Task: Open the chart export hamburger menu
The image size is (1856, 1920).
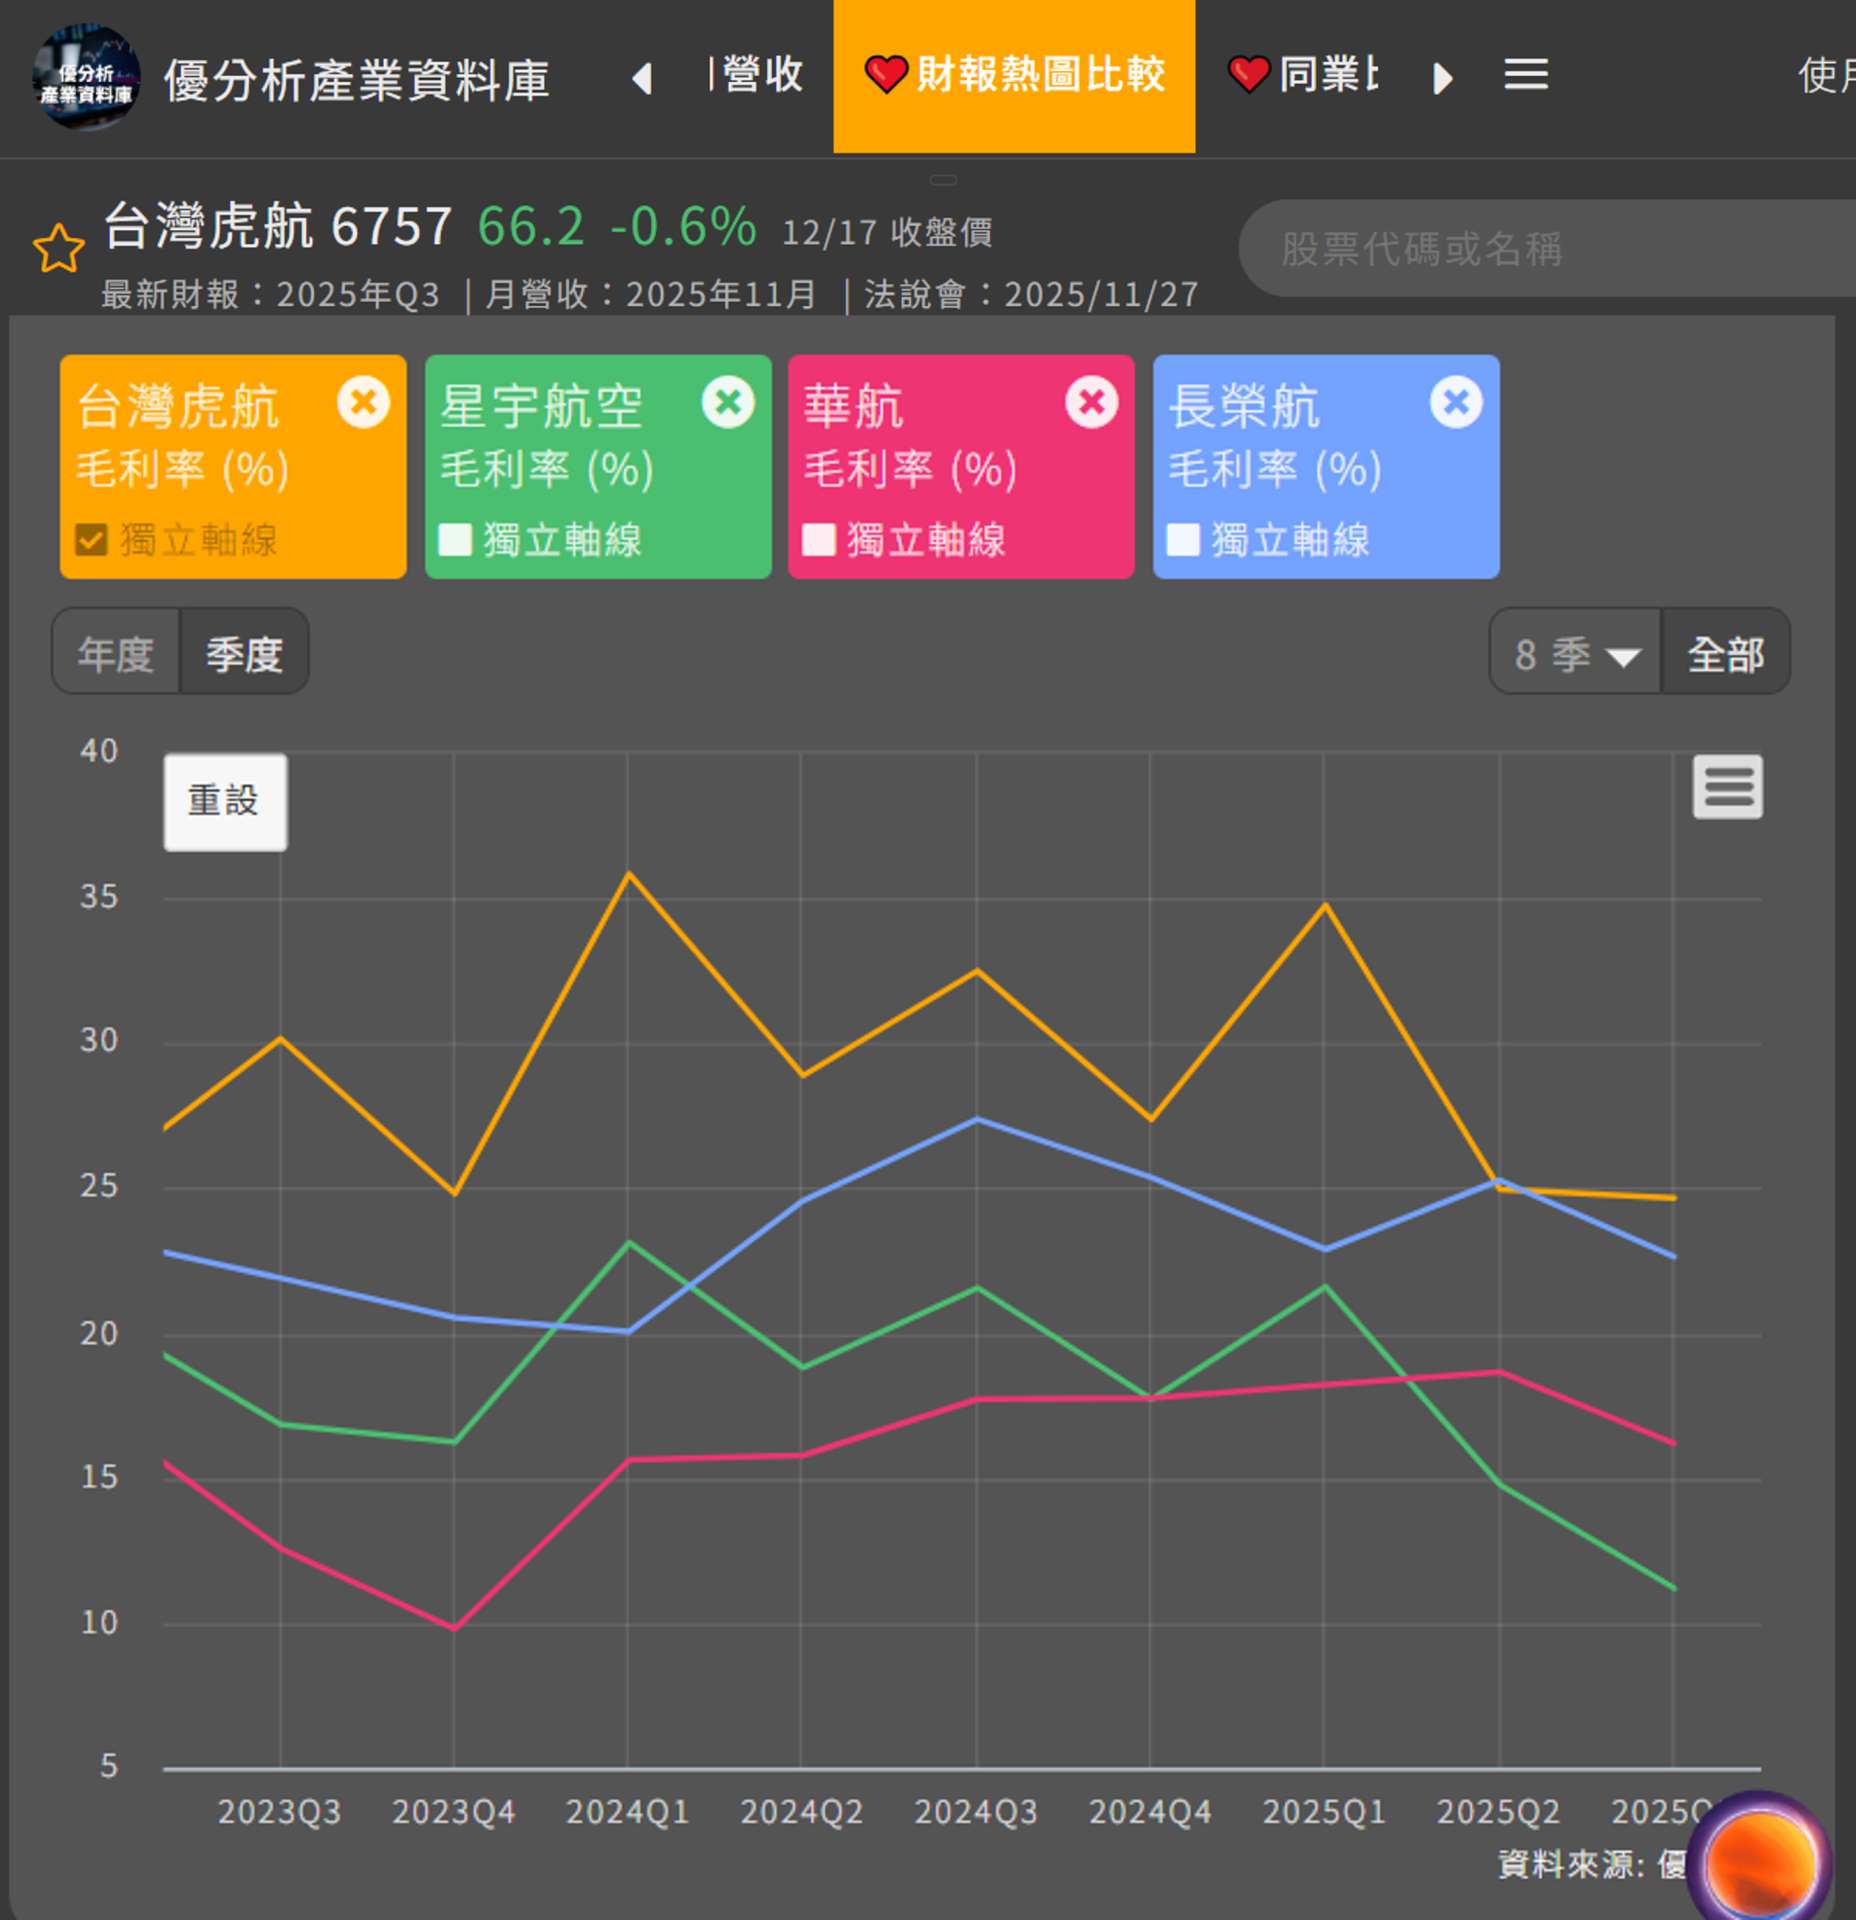Action: tap(1727, 787)
